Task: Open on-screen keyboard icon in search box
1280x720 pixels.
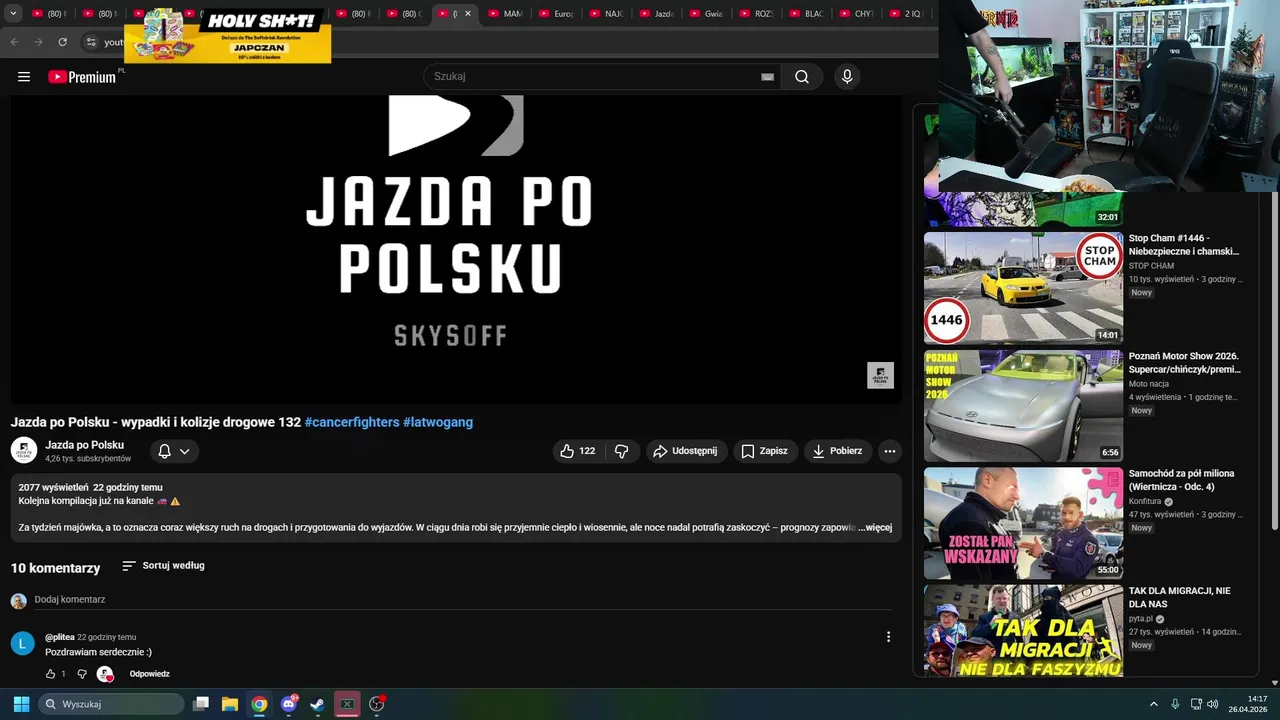Action: [x=767, y=77]
